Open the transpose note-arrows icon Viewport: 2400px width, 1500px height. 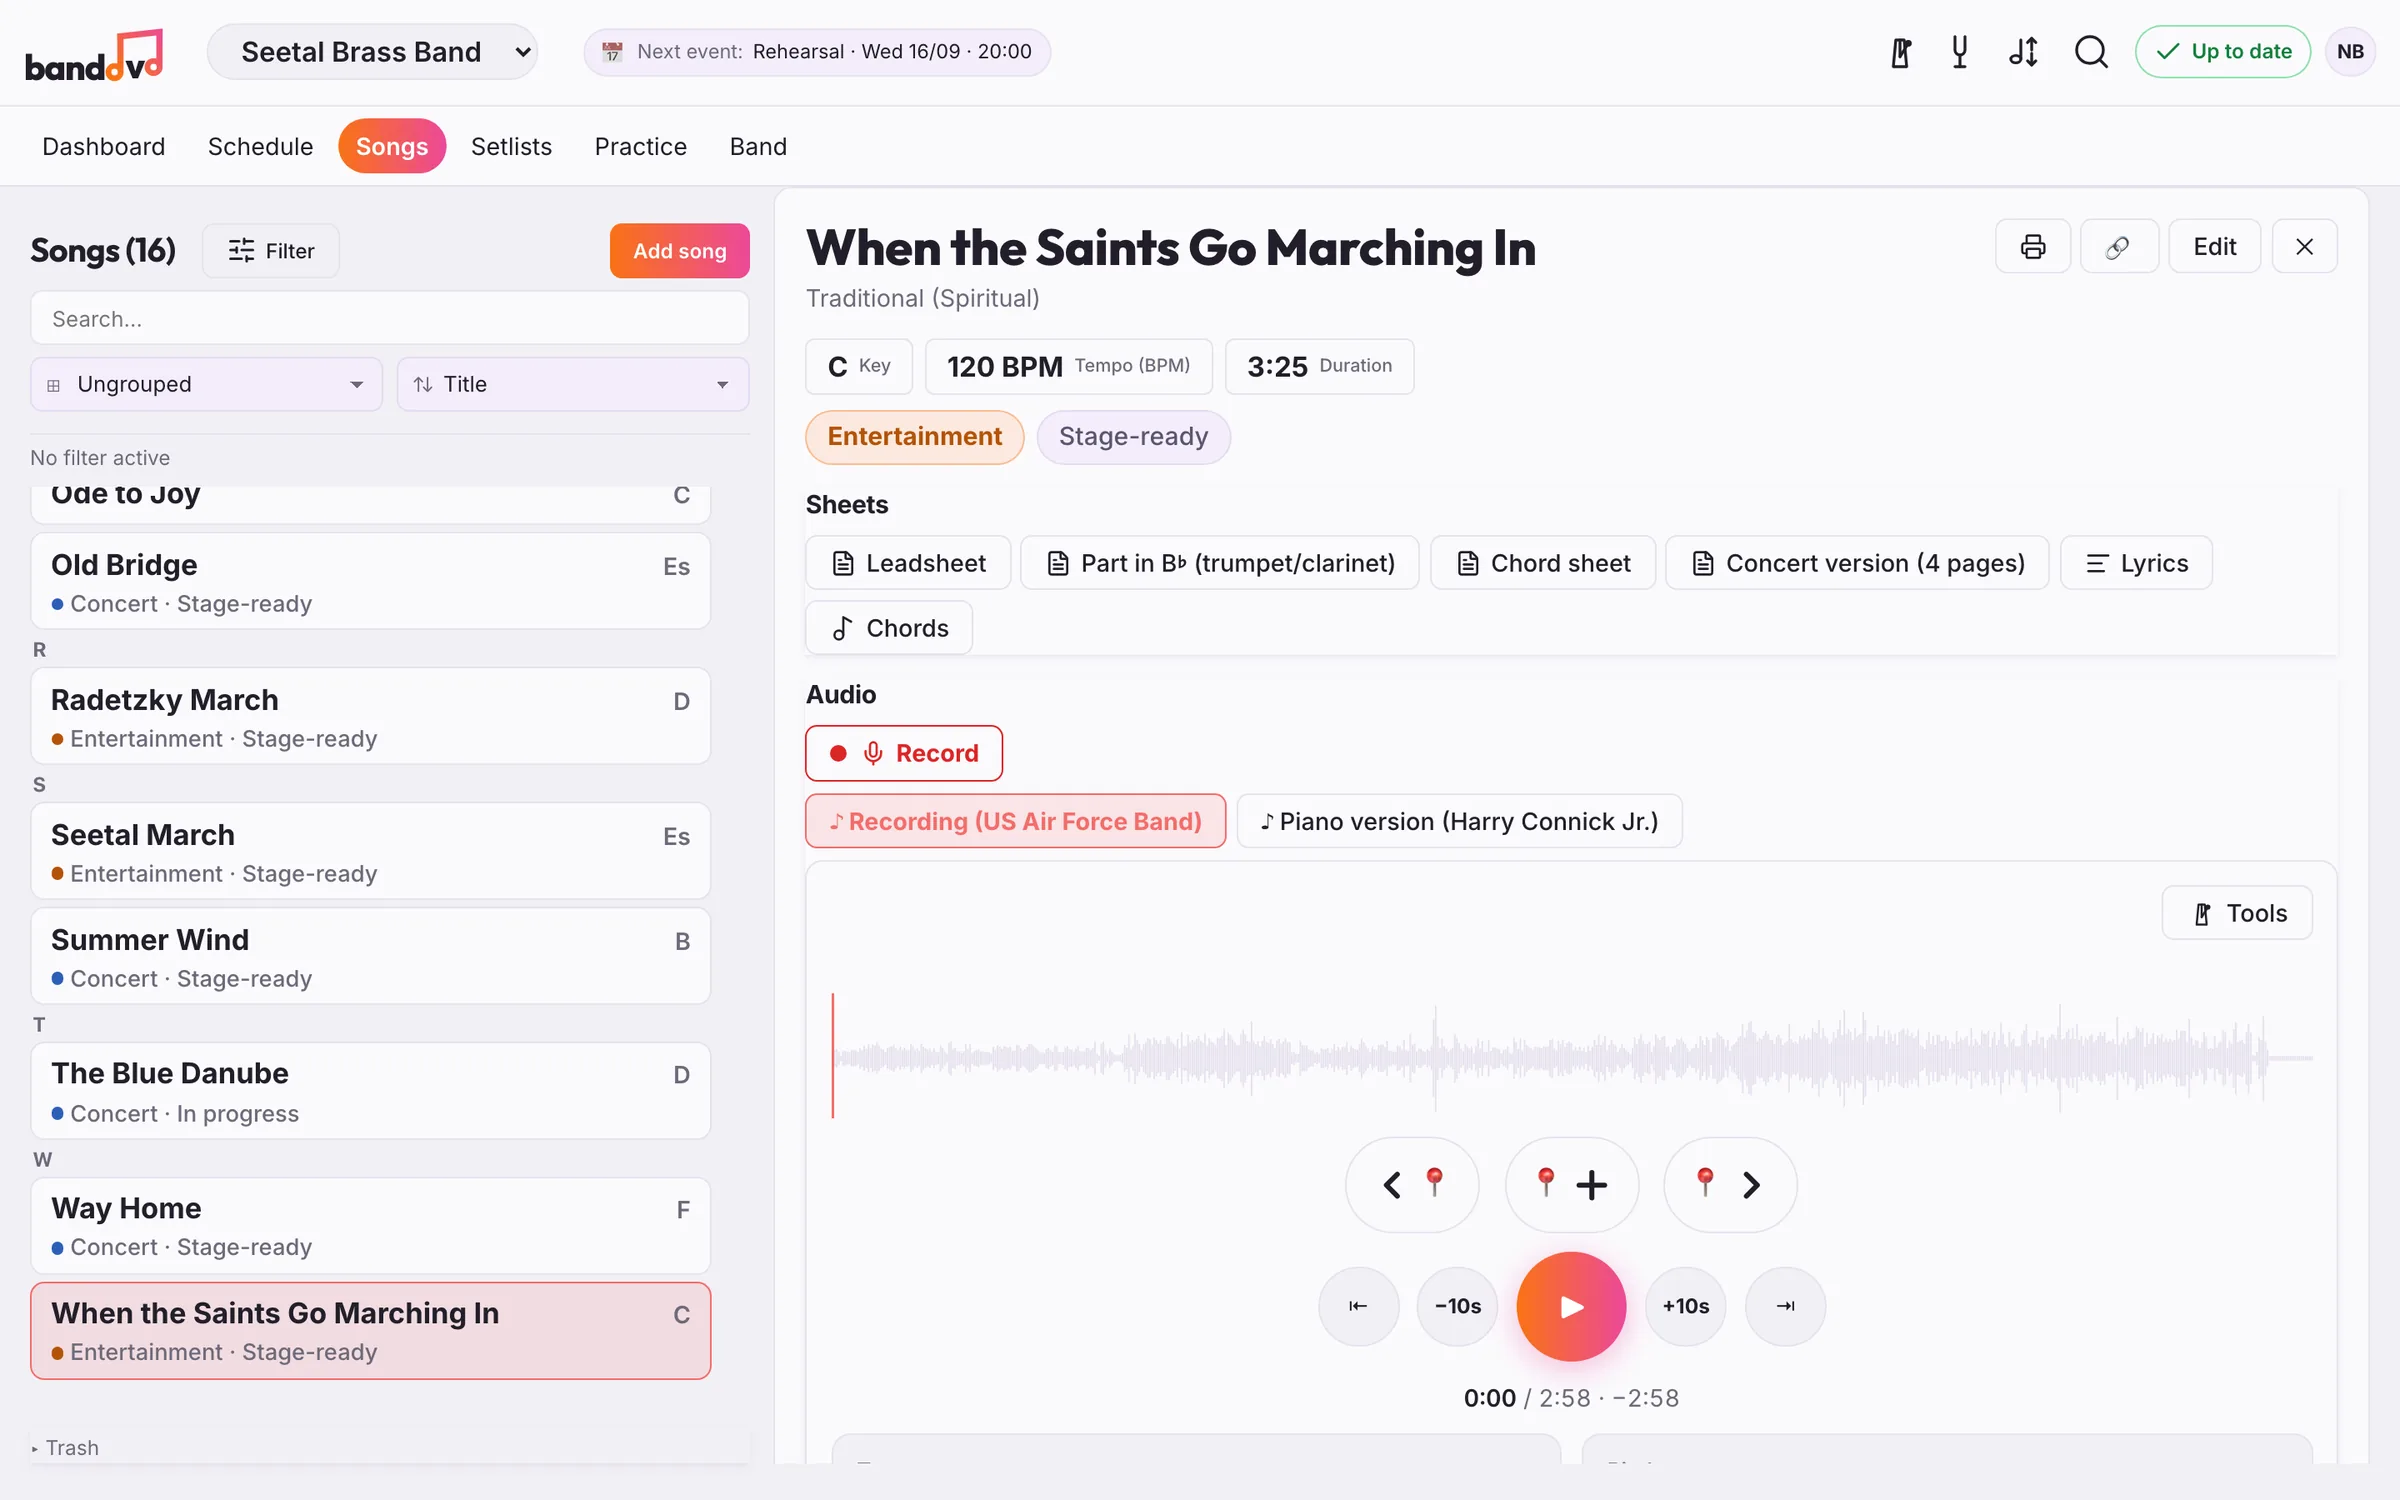point(2024,52)
